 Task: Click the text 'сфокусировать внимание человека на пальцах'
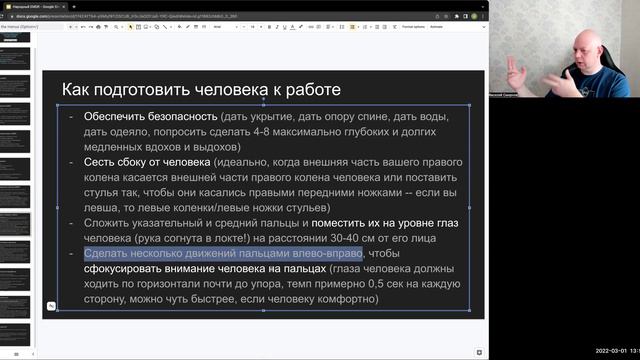pyautogui.click(x=205, y=269)
